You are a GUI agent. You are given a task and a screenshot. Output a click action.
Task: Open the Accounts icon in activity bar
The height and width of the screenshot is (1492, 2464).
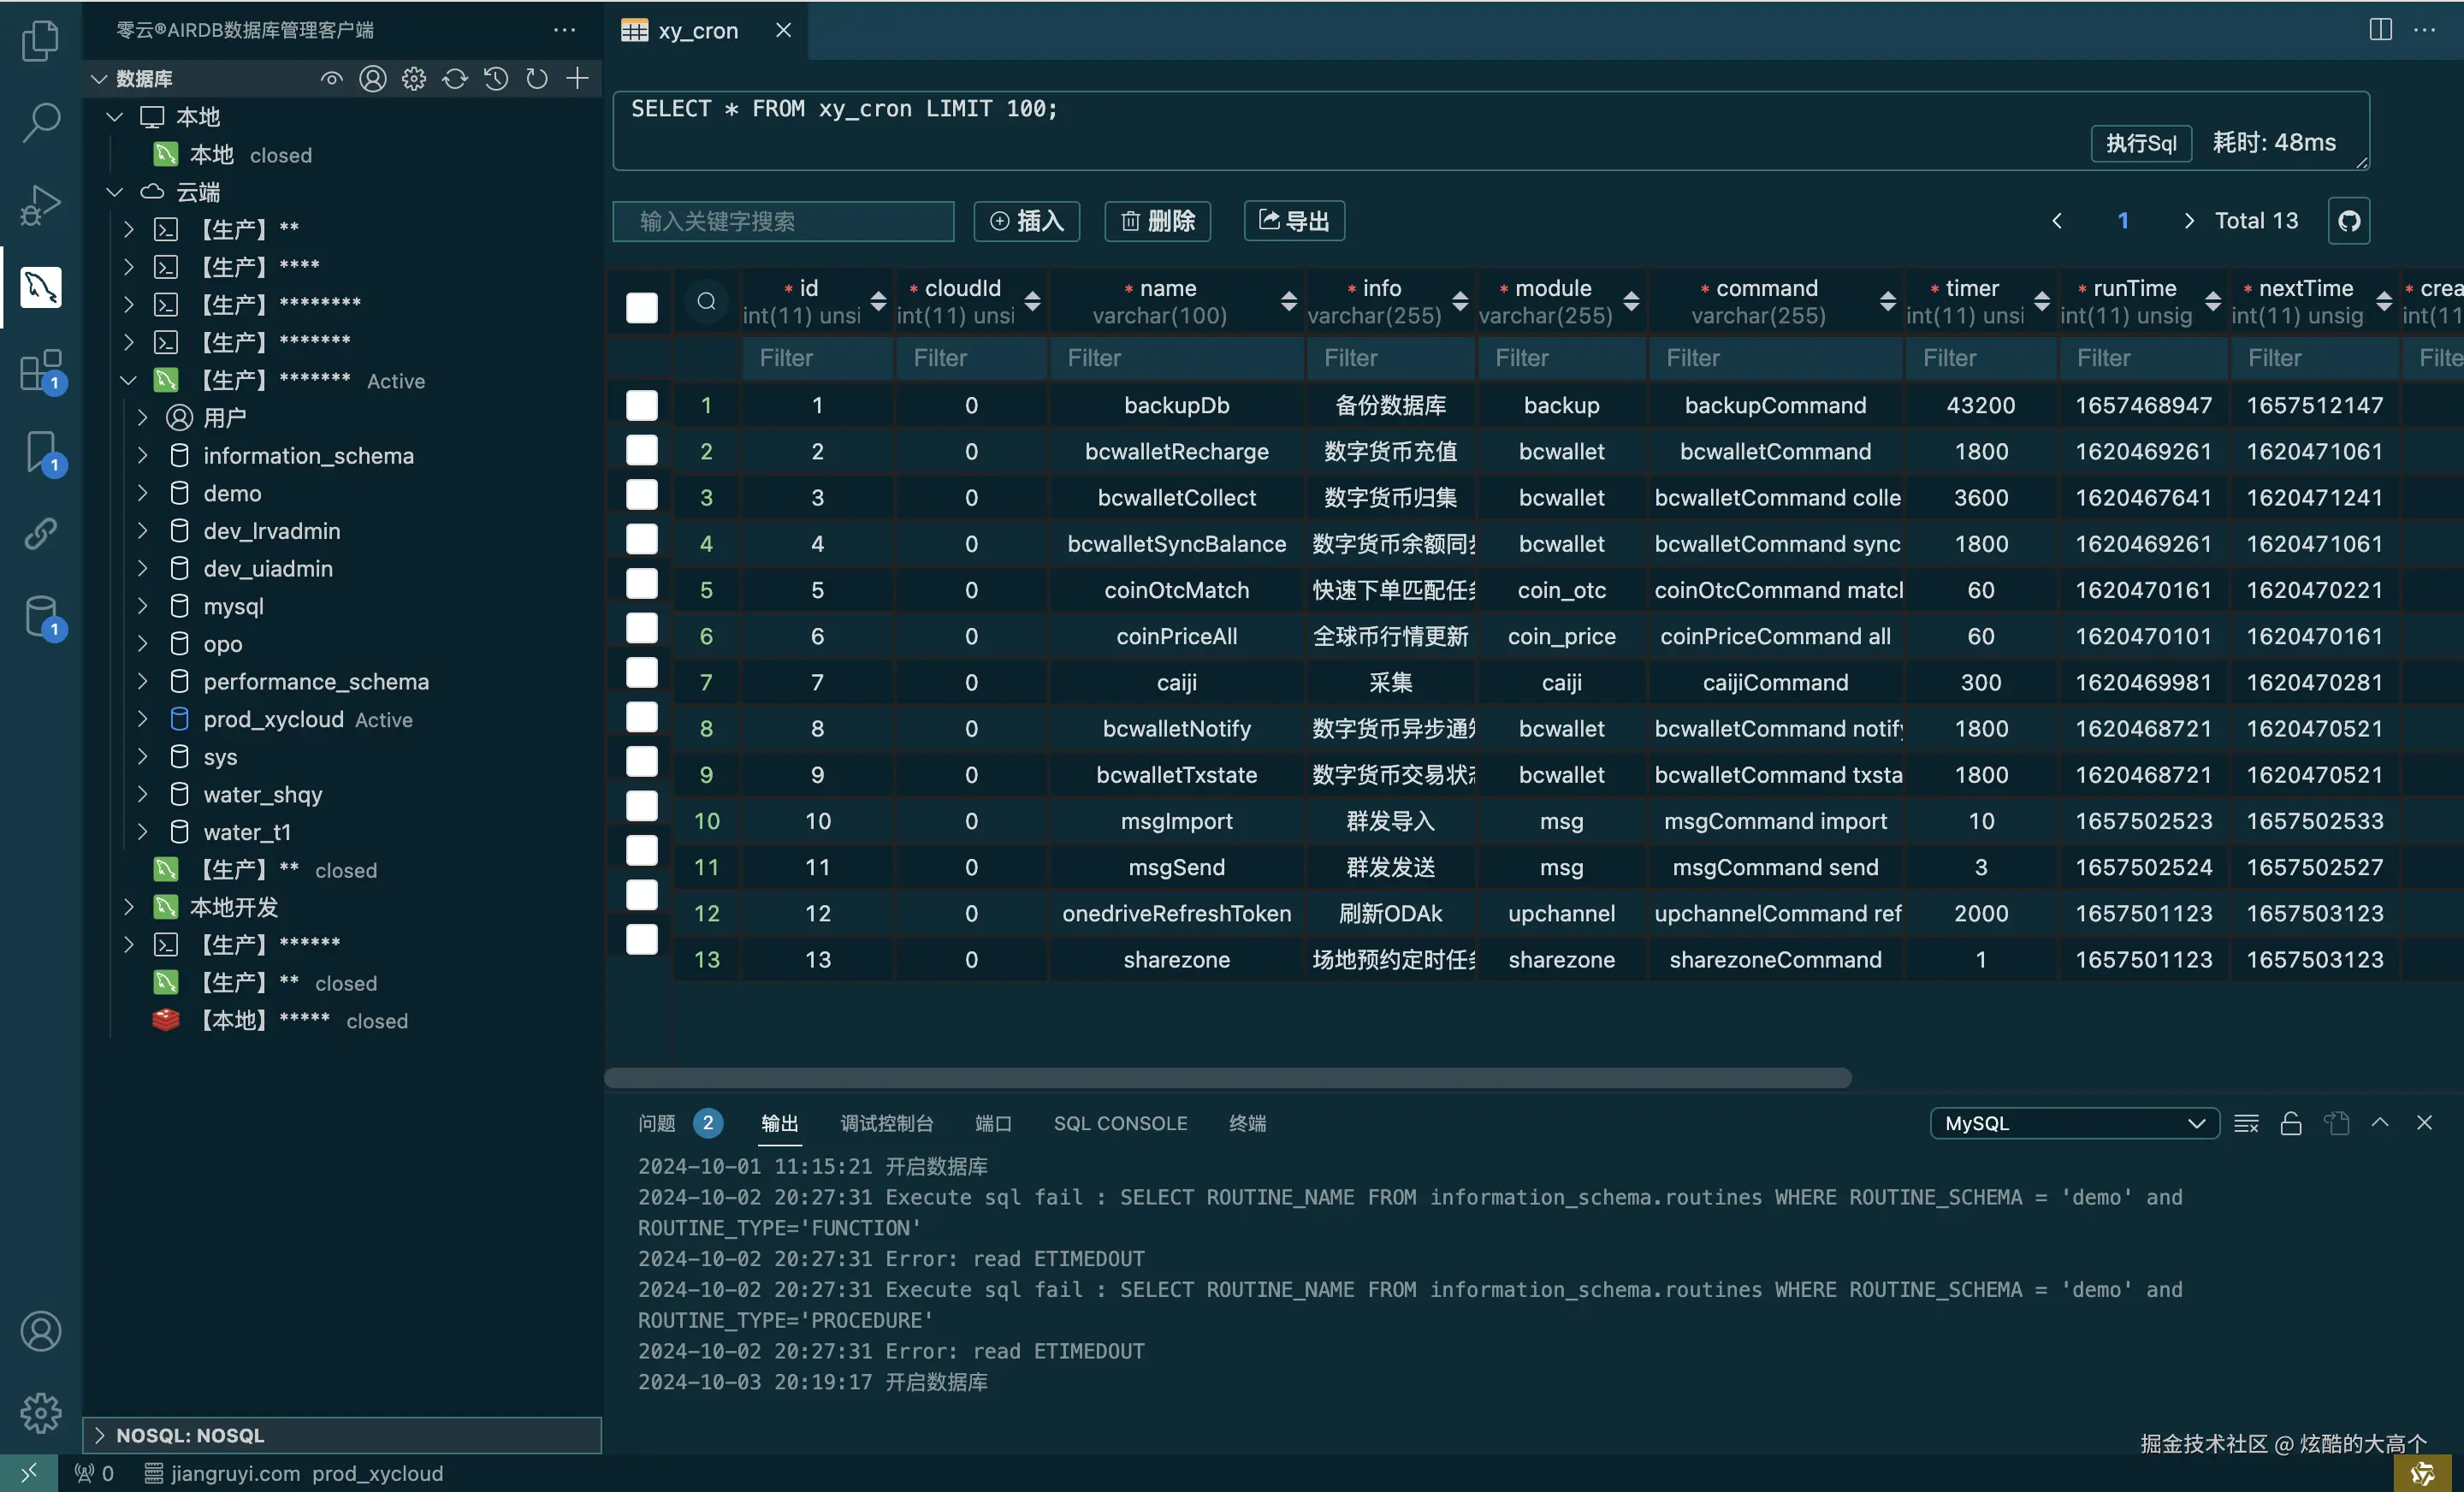coord(41,1331)
